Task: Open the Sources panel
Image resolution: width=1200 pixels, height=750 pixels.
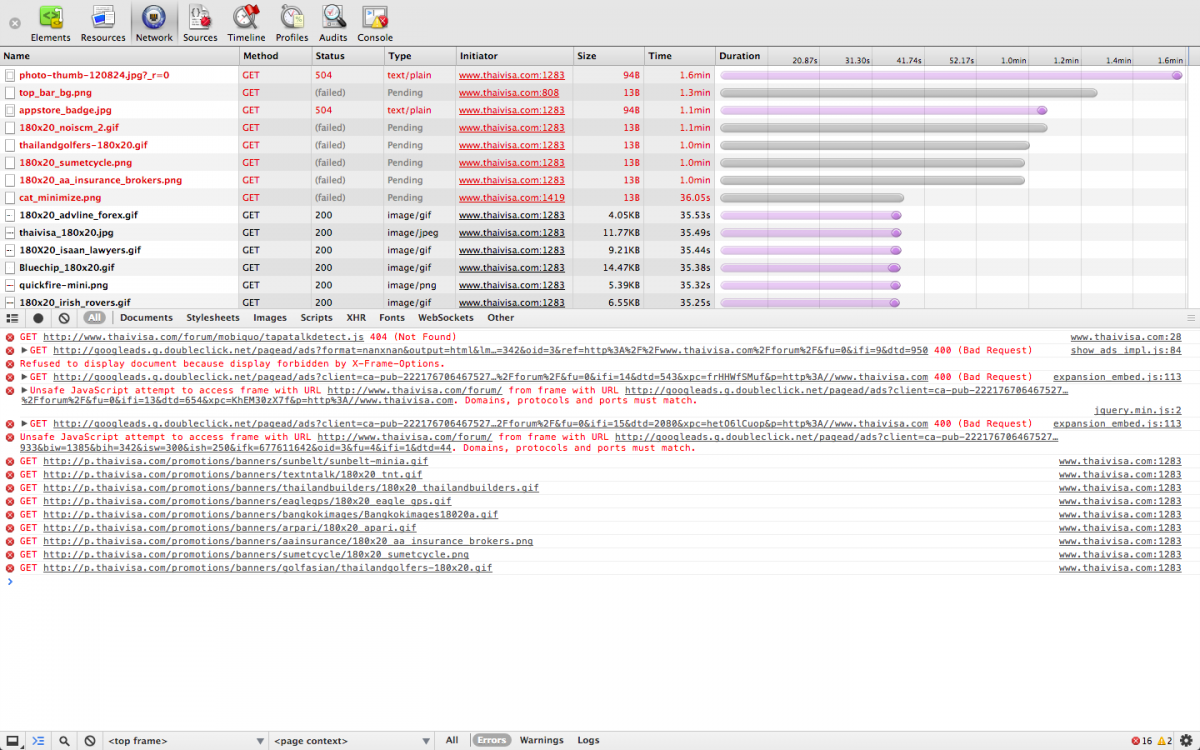Action: (x=200, y=23)
